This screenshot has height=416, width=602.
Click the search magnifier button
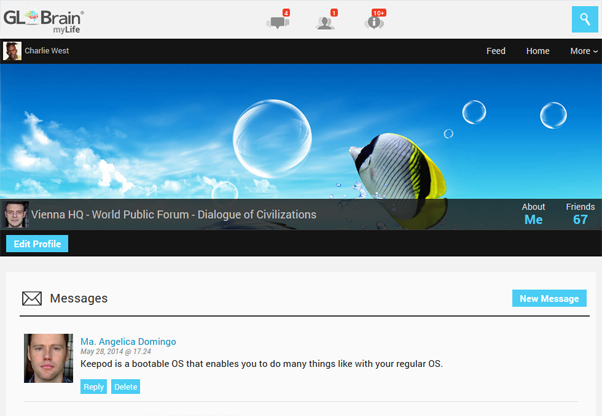pos(585,19)
